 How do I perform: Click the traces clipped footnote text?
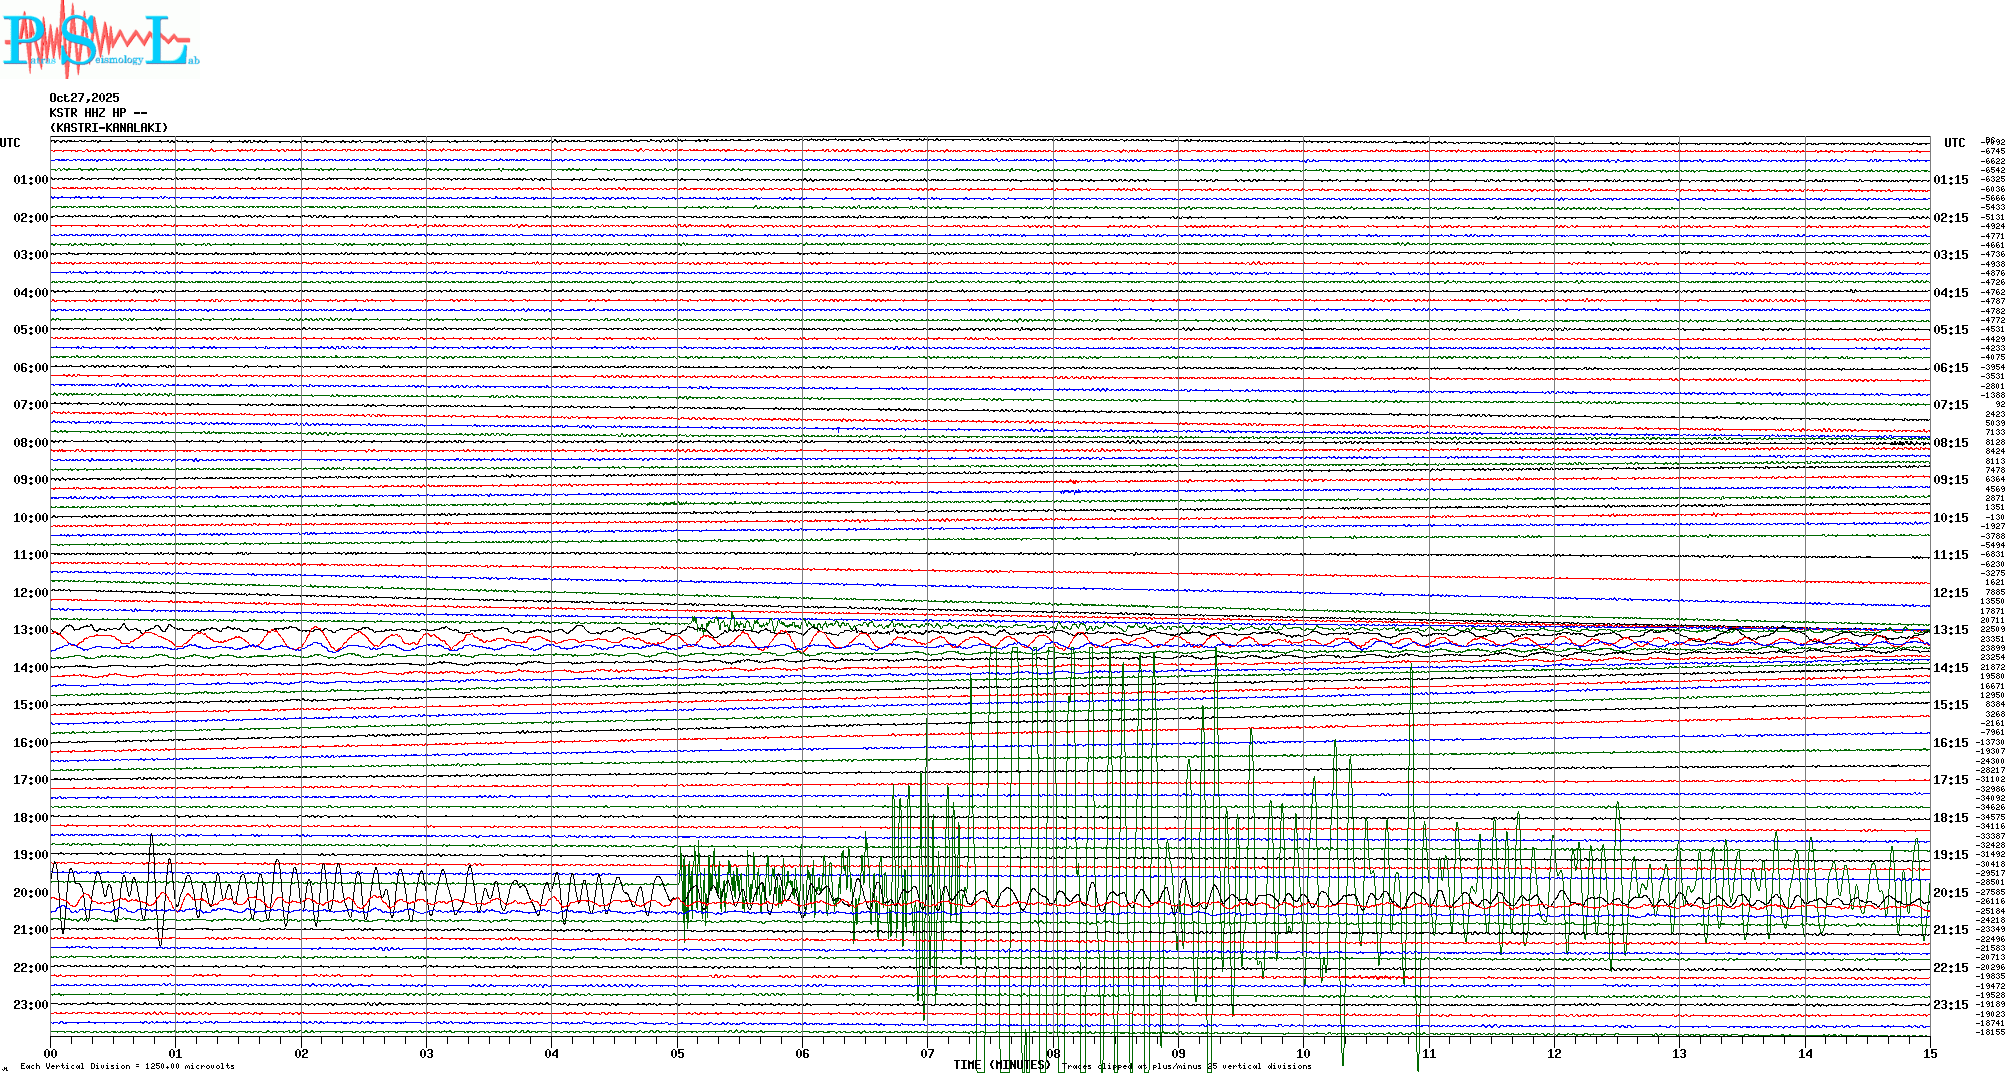pos(1188,1066)
